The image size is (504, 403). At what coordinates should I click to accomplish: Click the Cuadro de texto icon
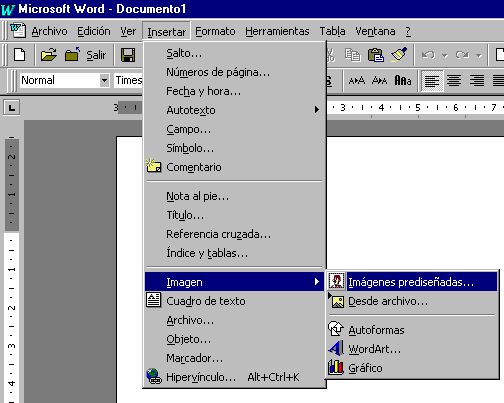[154, 300]
